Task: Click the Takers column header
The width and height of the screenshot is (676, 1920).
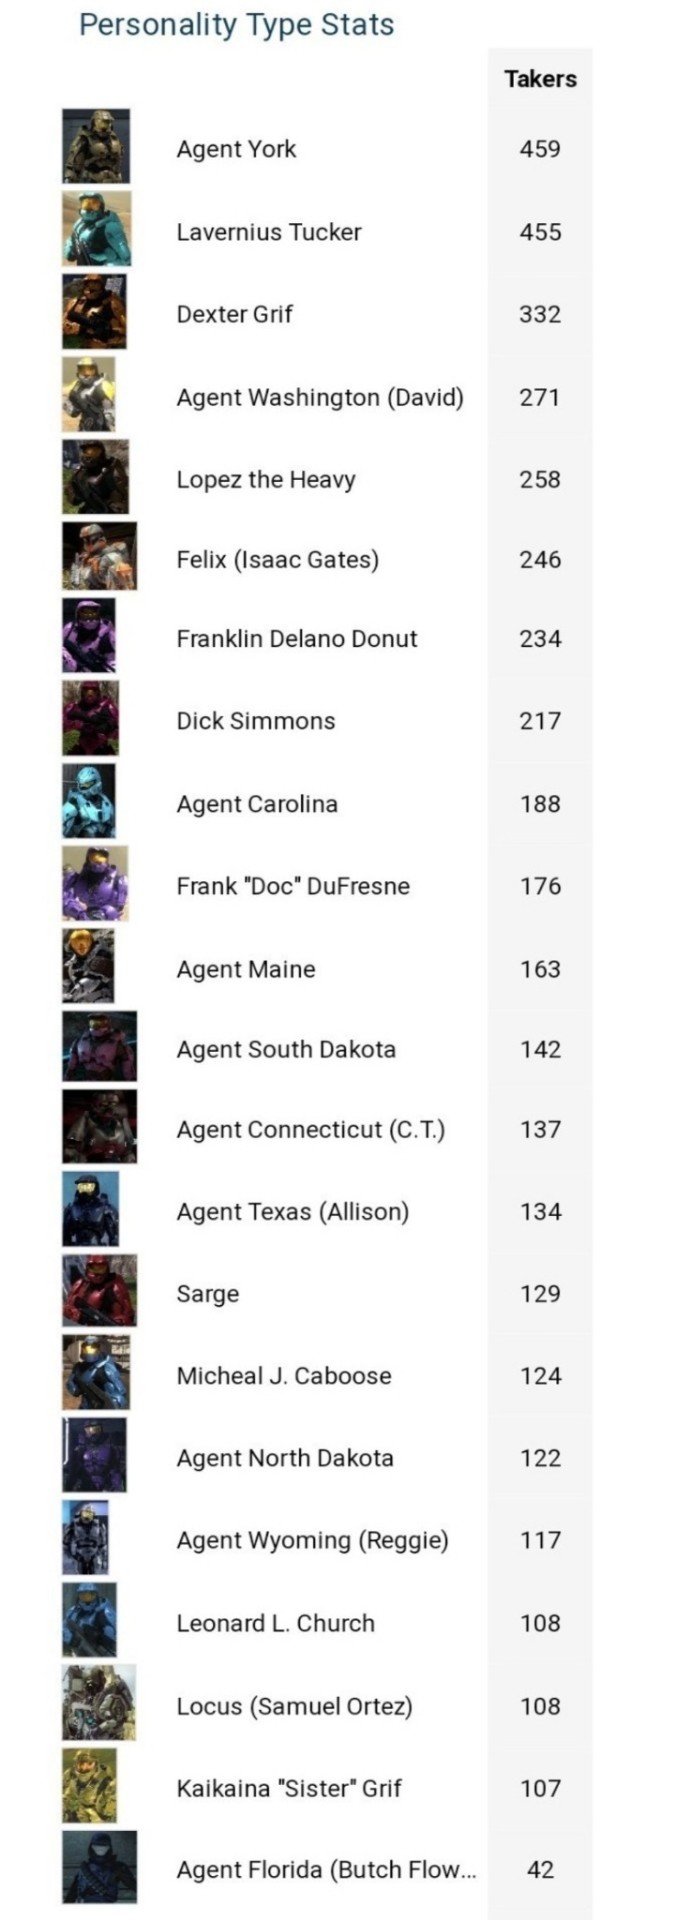Action: (540, 79)
